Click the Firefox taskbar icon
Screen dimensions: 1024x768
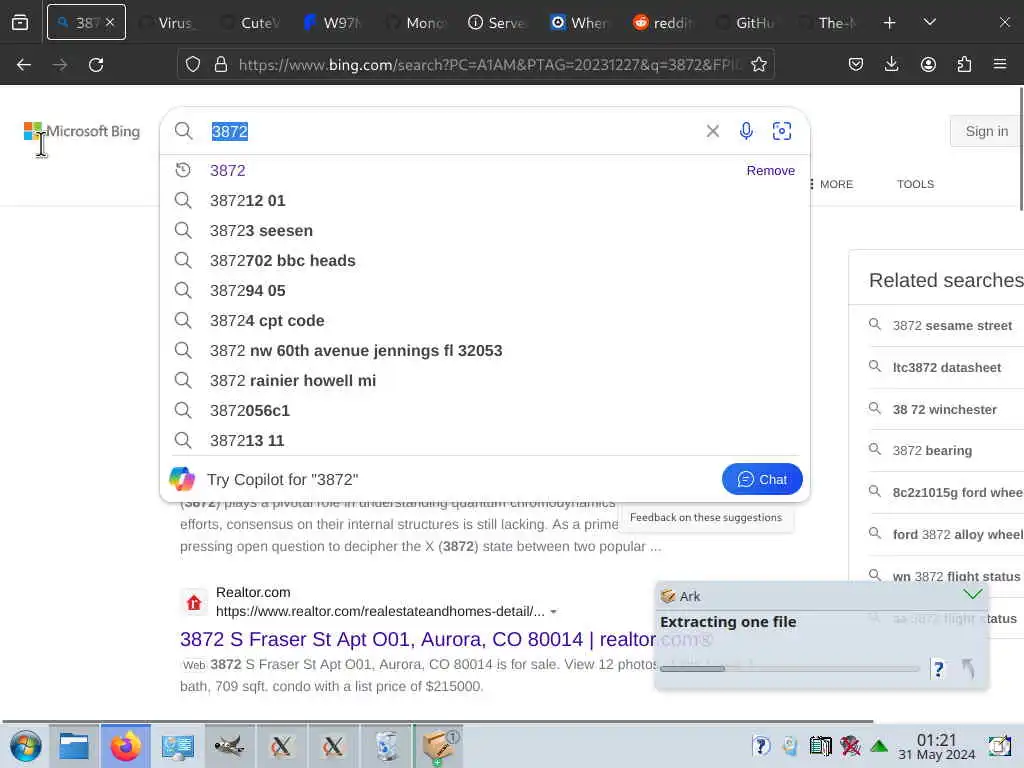[125, 746]
